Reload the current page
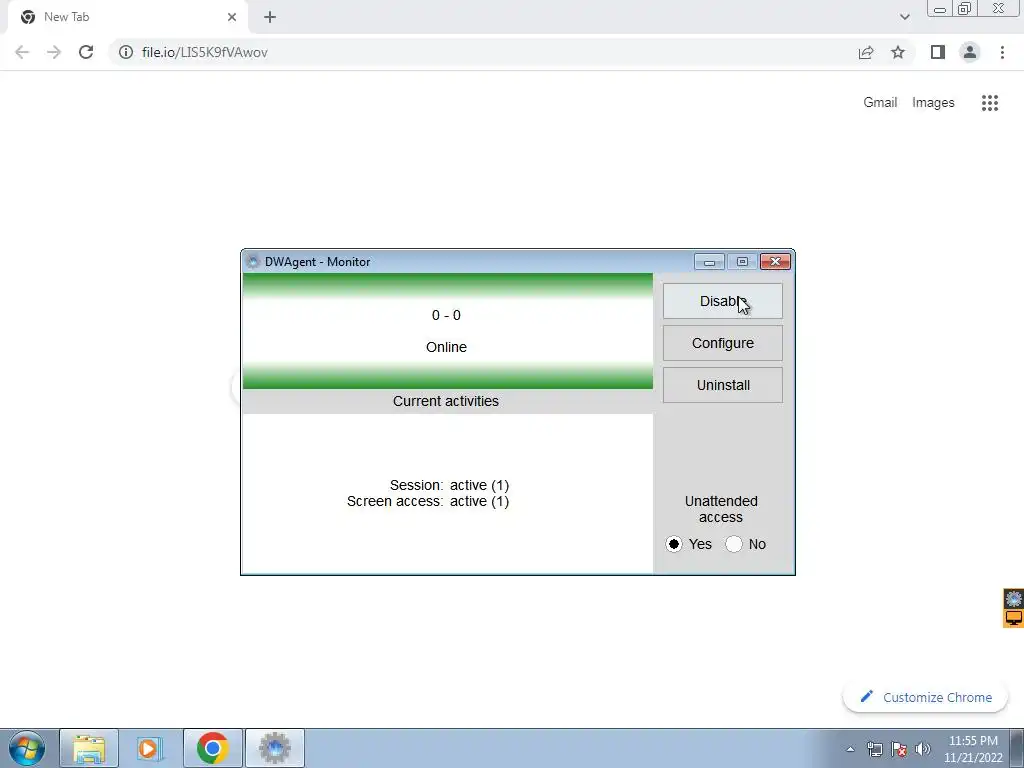The height and width of the screenshot is (768, 1024). click(x=86, y=52)
